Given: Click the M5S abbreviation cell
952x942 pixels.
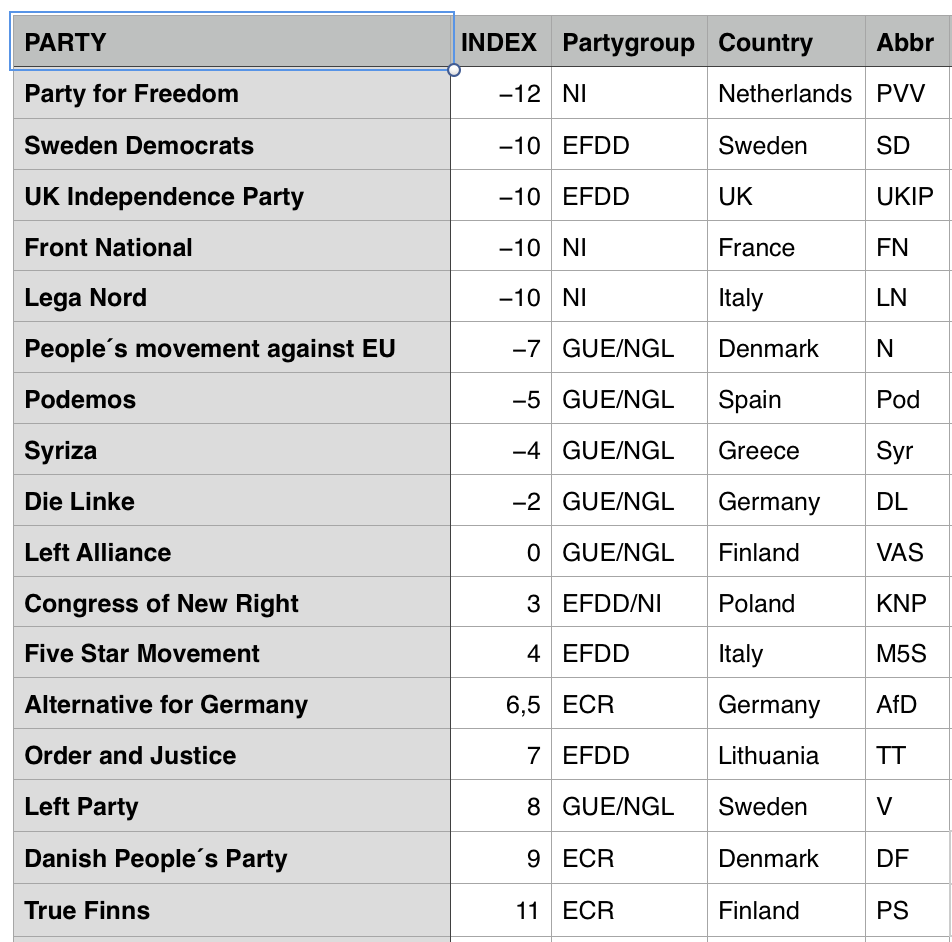Looking at the screenshot, I should (906, 654).
